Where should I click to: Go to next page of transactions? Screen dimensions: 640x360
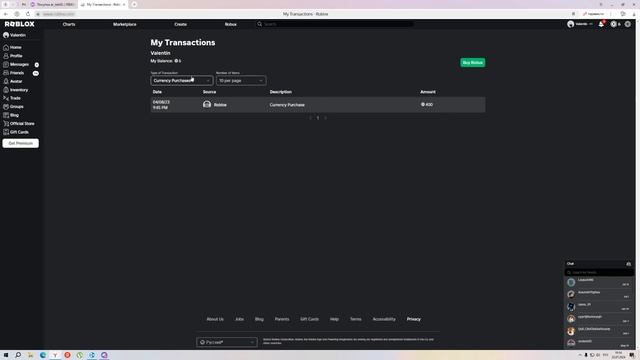point(326,118)
